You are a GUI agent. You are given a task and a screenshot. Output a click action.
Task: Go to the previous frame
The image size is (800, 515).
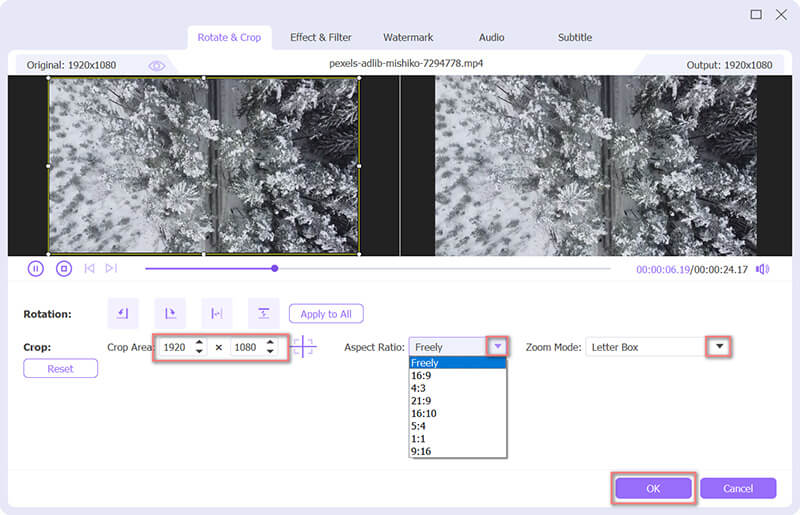pos(89,268)
